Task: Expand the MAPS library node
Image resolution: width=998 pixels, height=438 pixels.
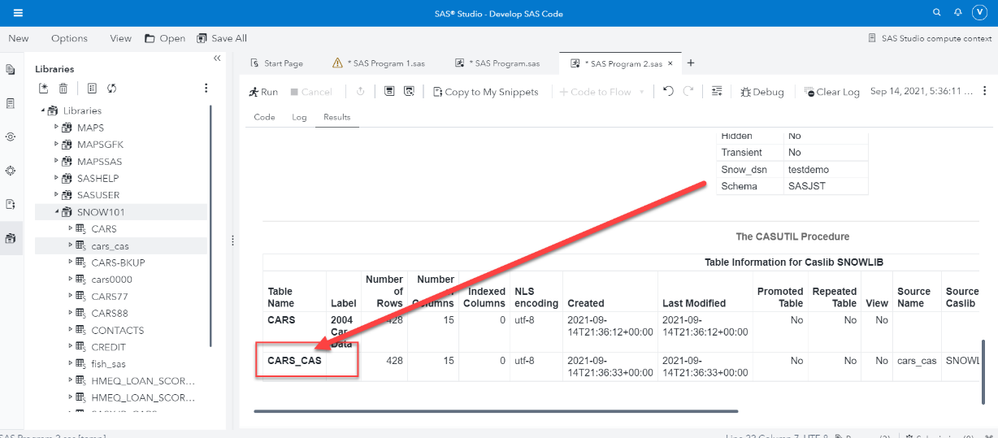Action: 57,128
